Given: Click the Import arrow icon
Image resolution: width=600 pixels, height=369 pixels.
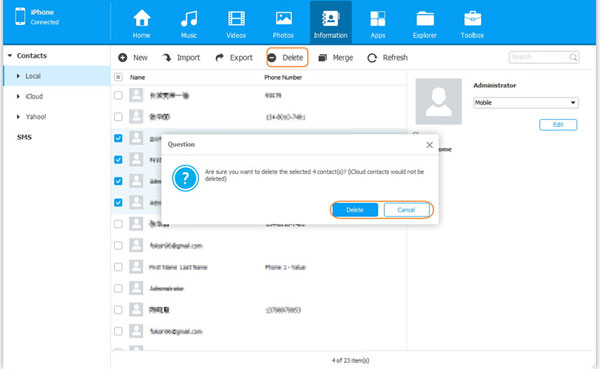Looking at the screenshot, I should coord(166,57).
